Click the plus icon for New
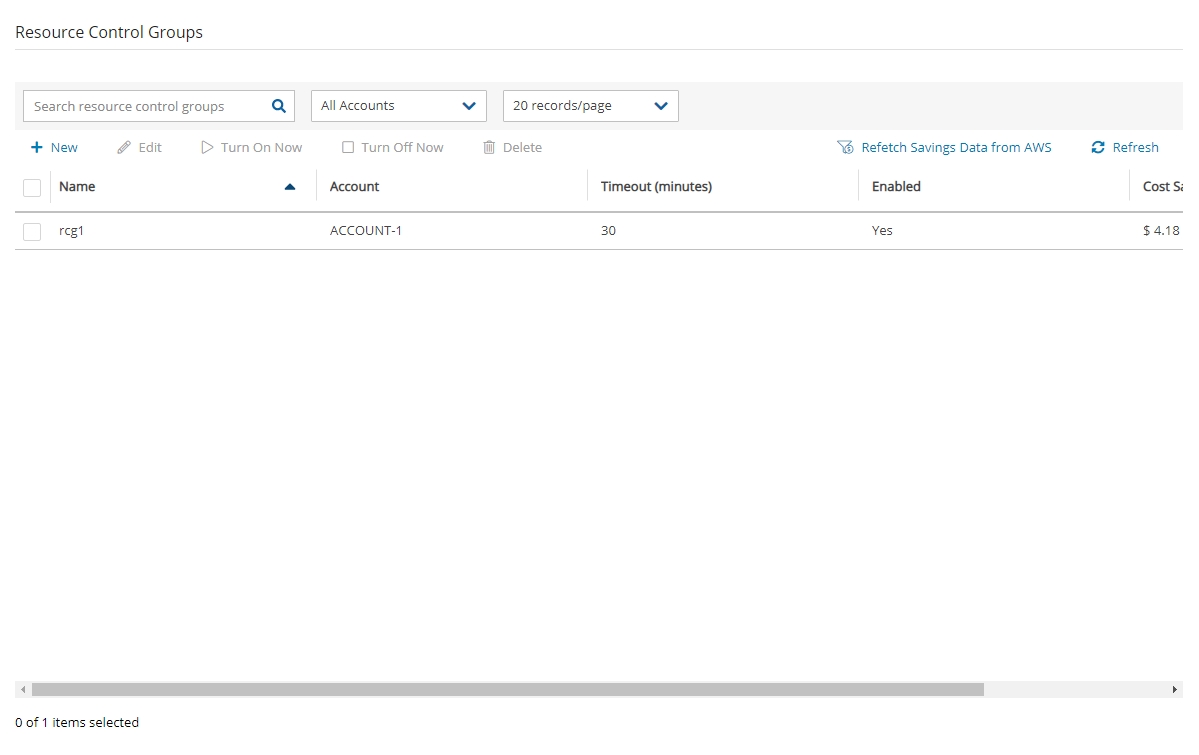This screenshot has height=755, width=1199. pos(37,147)
